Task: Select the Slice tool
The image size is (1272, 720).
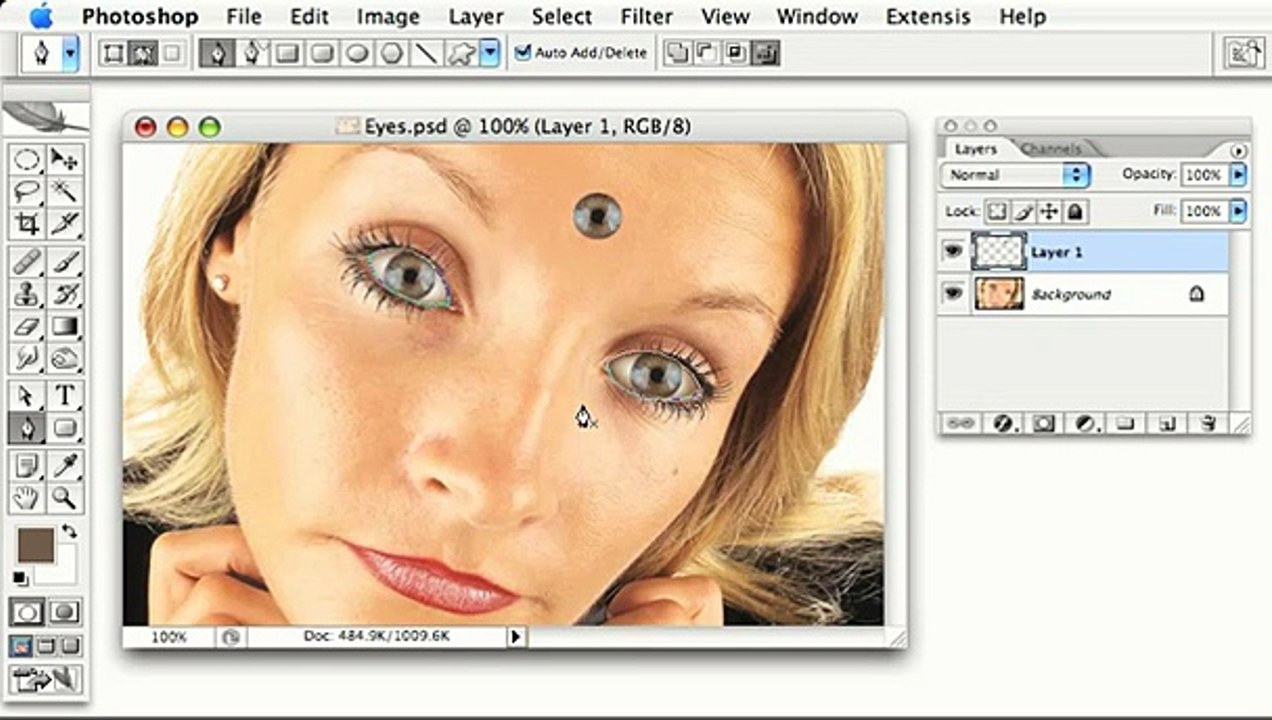Action: pos(65,222)
